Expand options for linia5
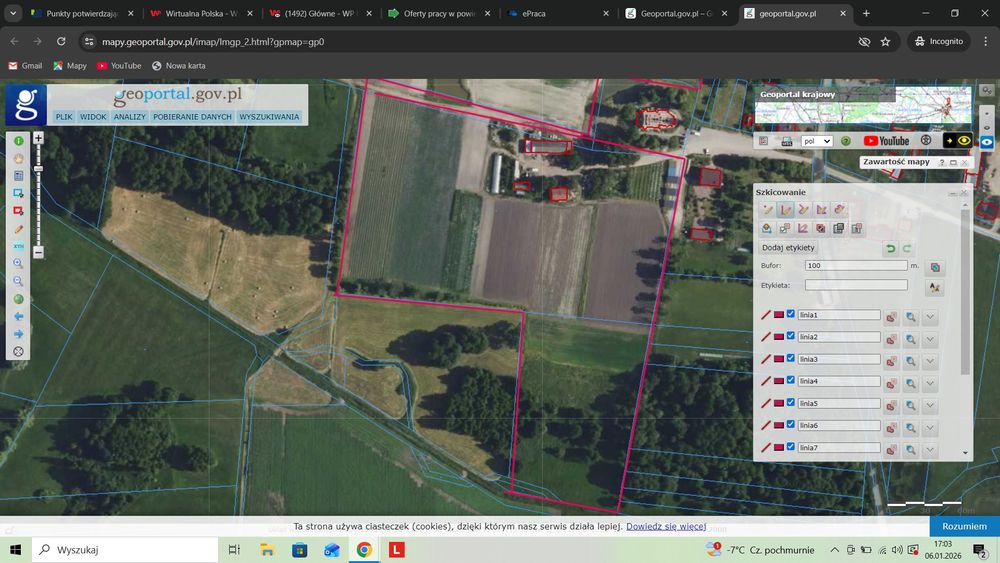Screen dimensions: 1000x563 coord(930,406)
